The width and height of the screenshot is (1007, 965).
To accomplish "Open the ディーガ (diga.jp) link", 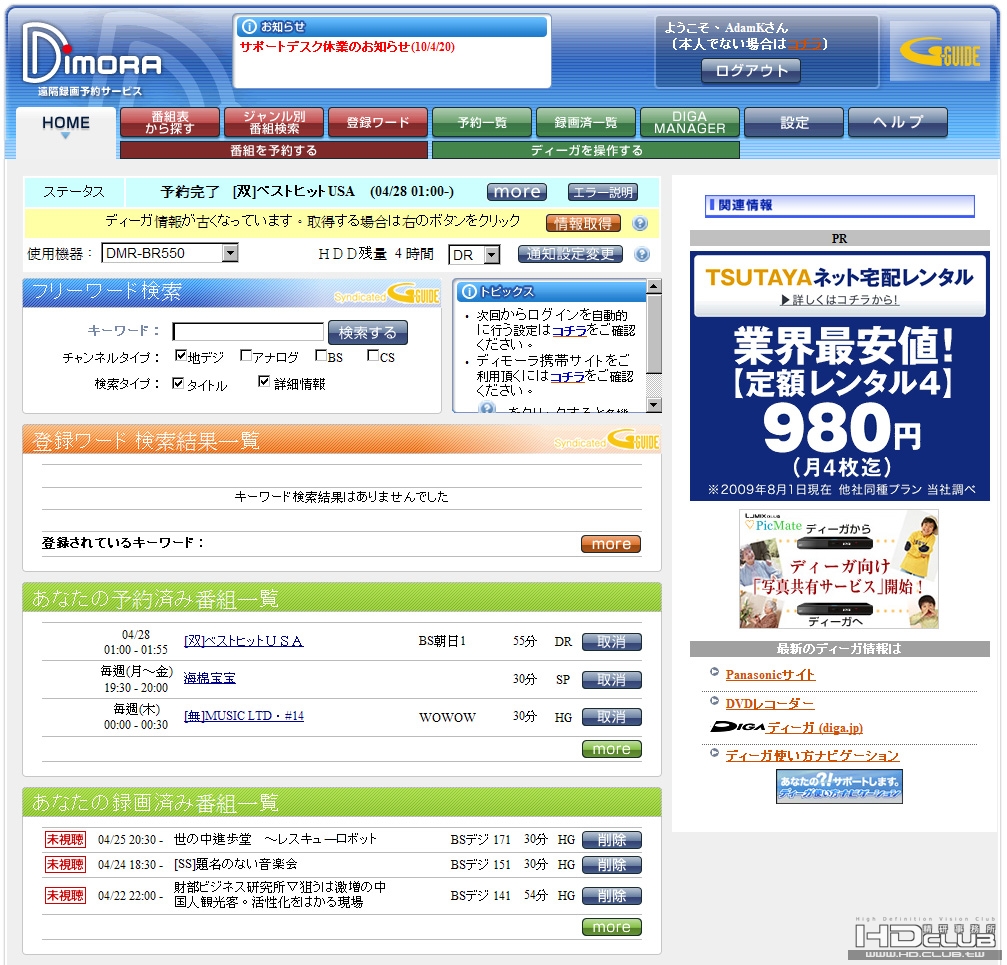I will 814,727.
